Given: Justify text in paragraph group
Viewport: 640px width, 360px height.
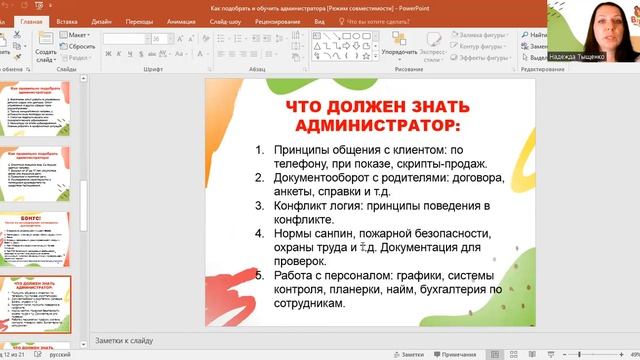Looking at the screenshot, I should coord(254,54).
